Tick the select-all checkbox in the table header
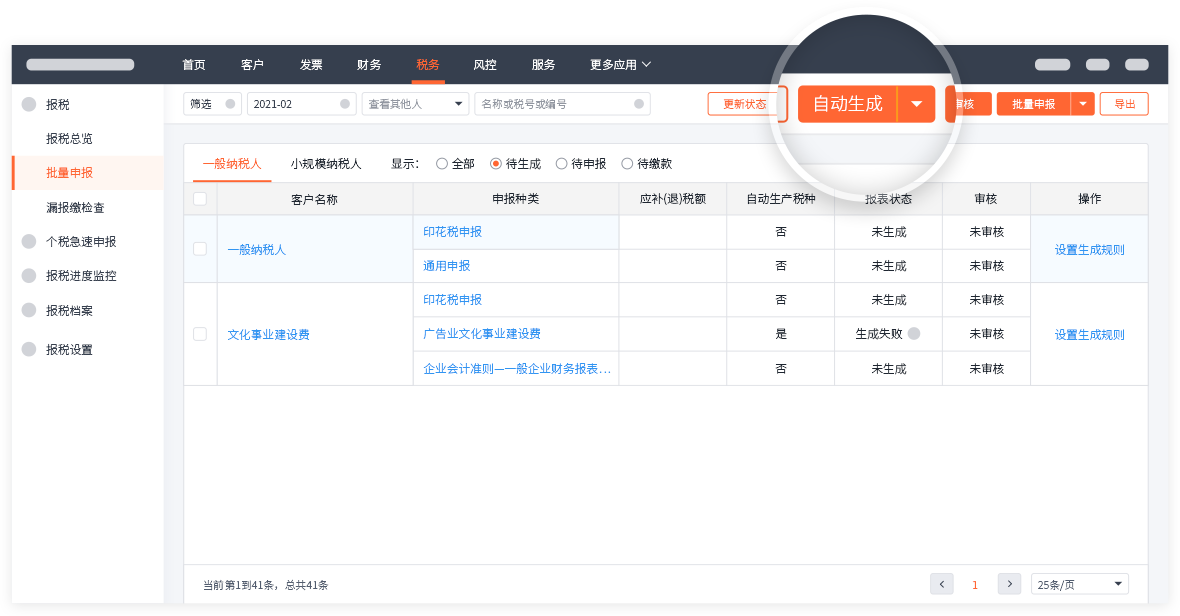The width and height of the screenshot is (1180, 616). [x=200, y=199]
